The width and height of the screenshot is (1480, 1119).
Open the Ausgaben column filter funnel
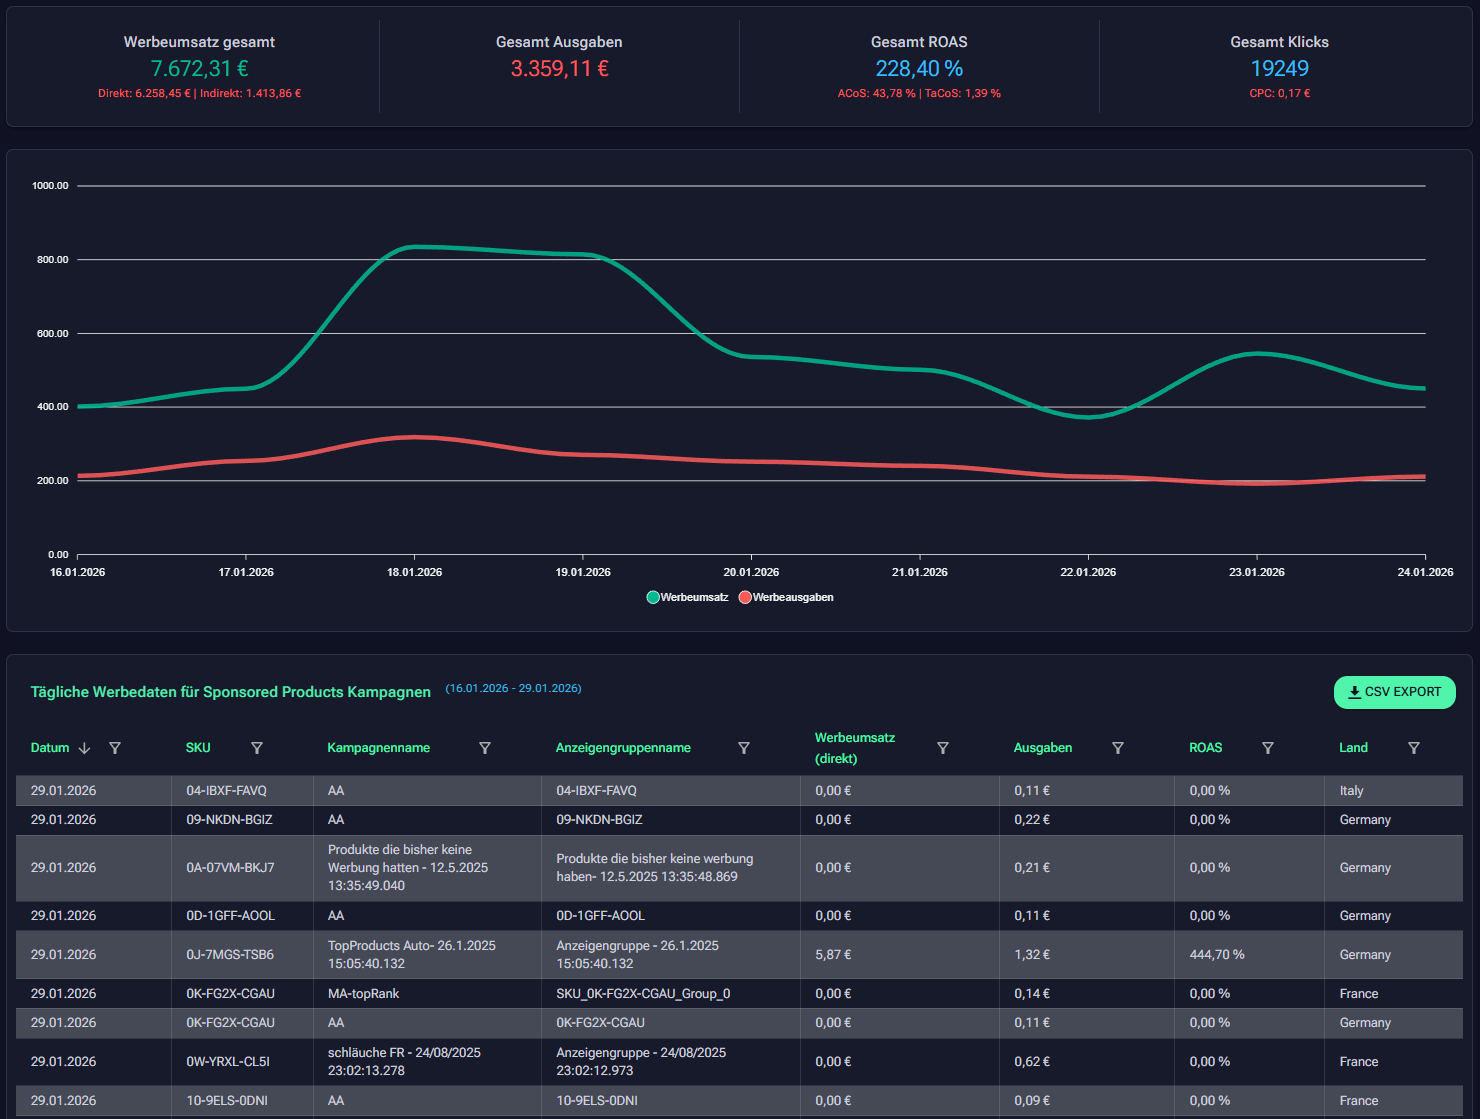tap(1118, 748)
